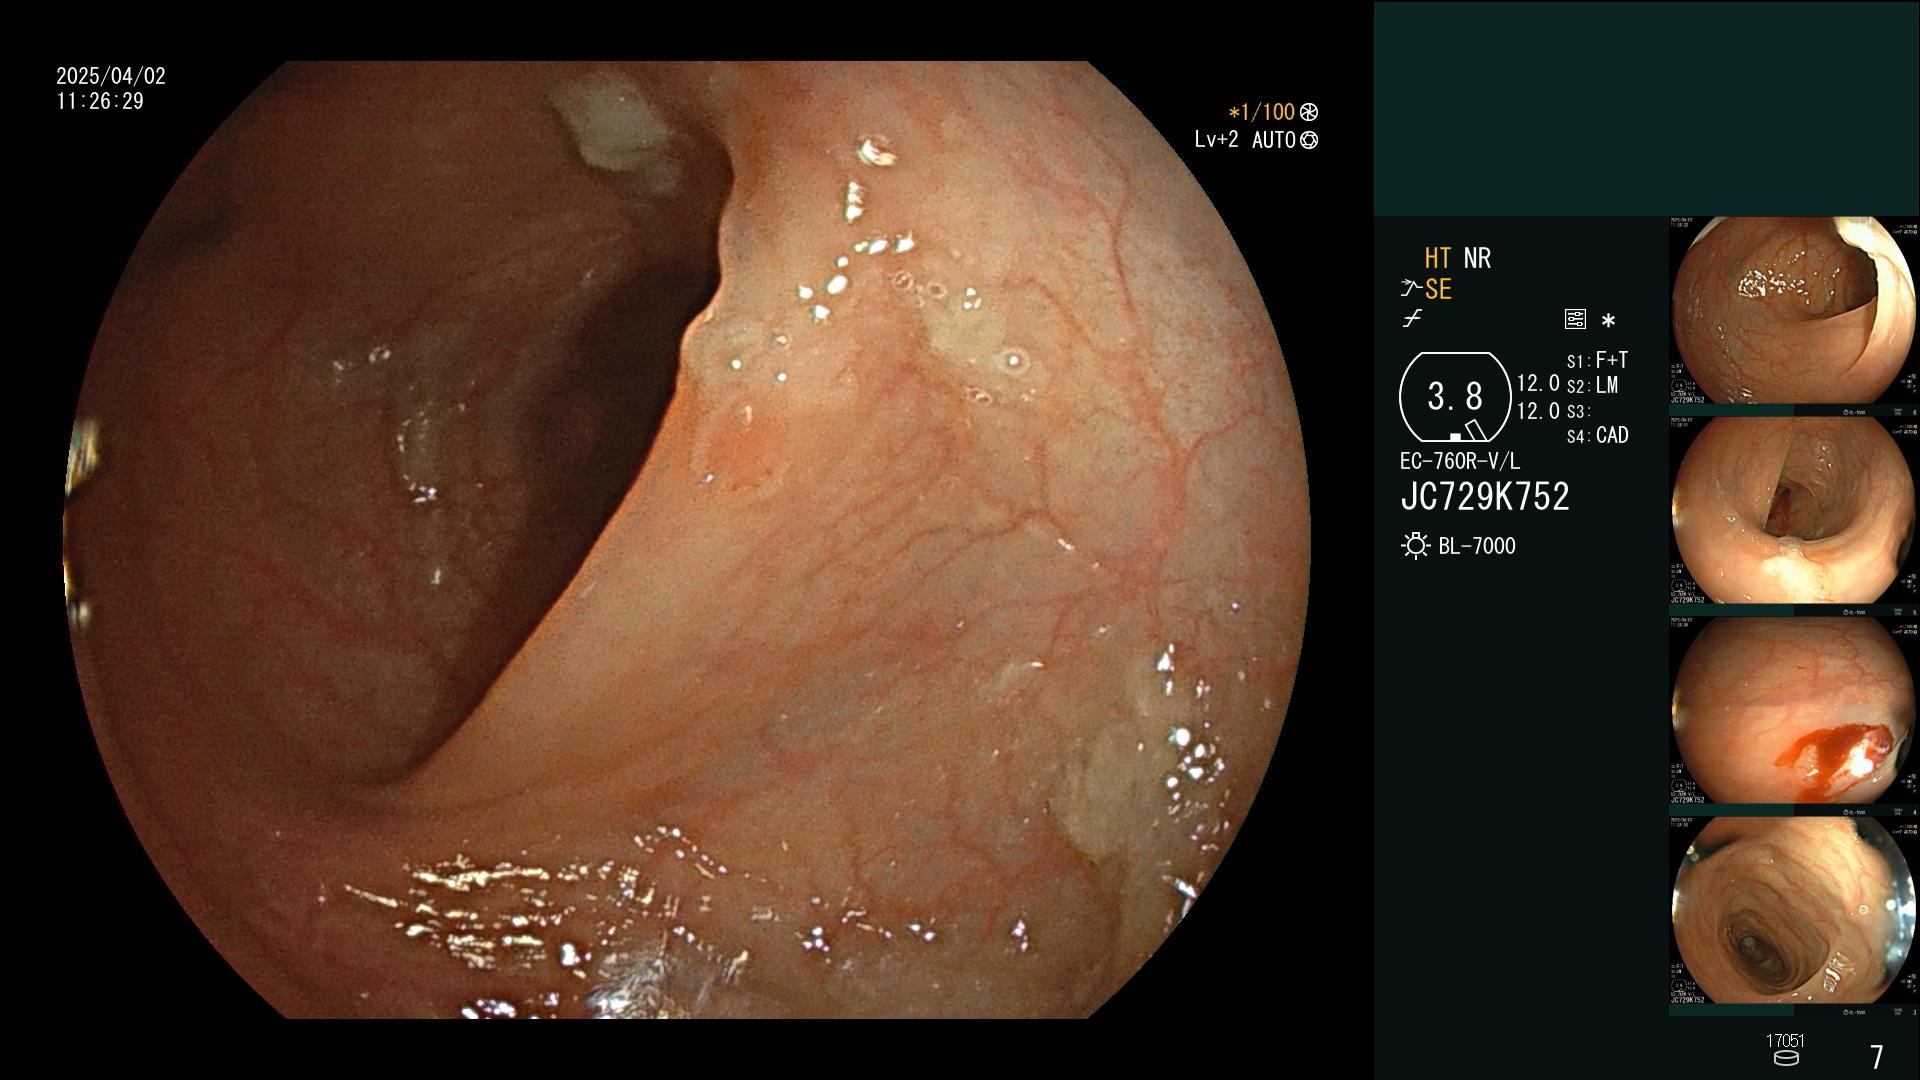
Task: Select the structure enhancement icon left of SE
Action: (x=1411, y=290)
